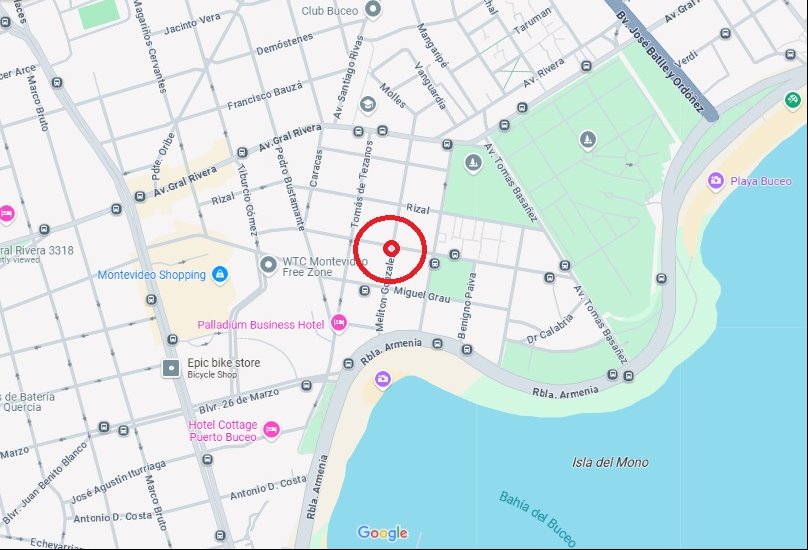
Task: Click the Playa Buceo text label
Action: [x=761, y=181]
